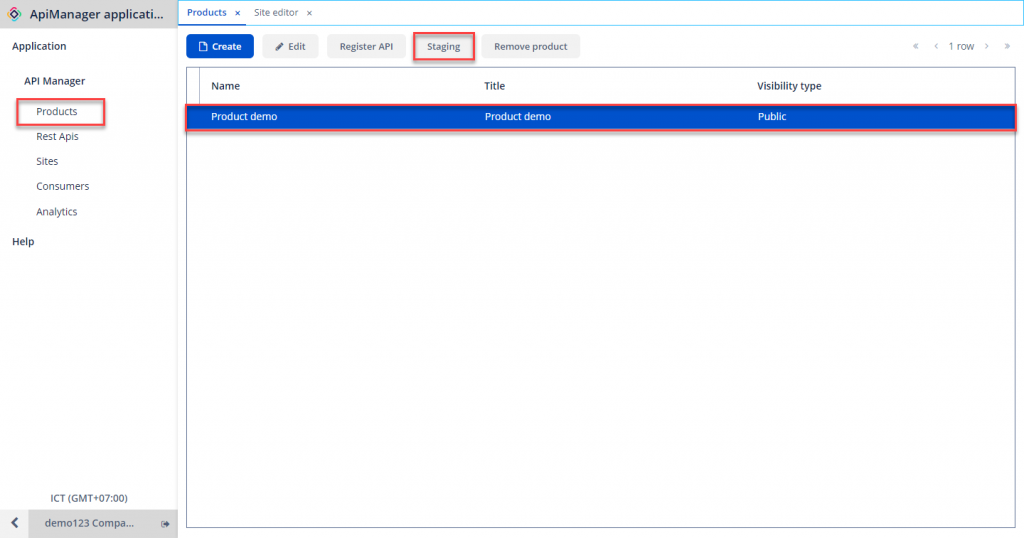Viewport: 1024px width, 538px height.
Task: Sort by the Visibility type column header
Action: 789,86
